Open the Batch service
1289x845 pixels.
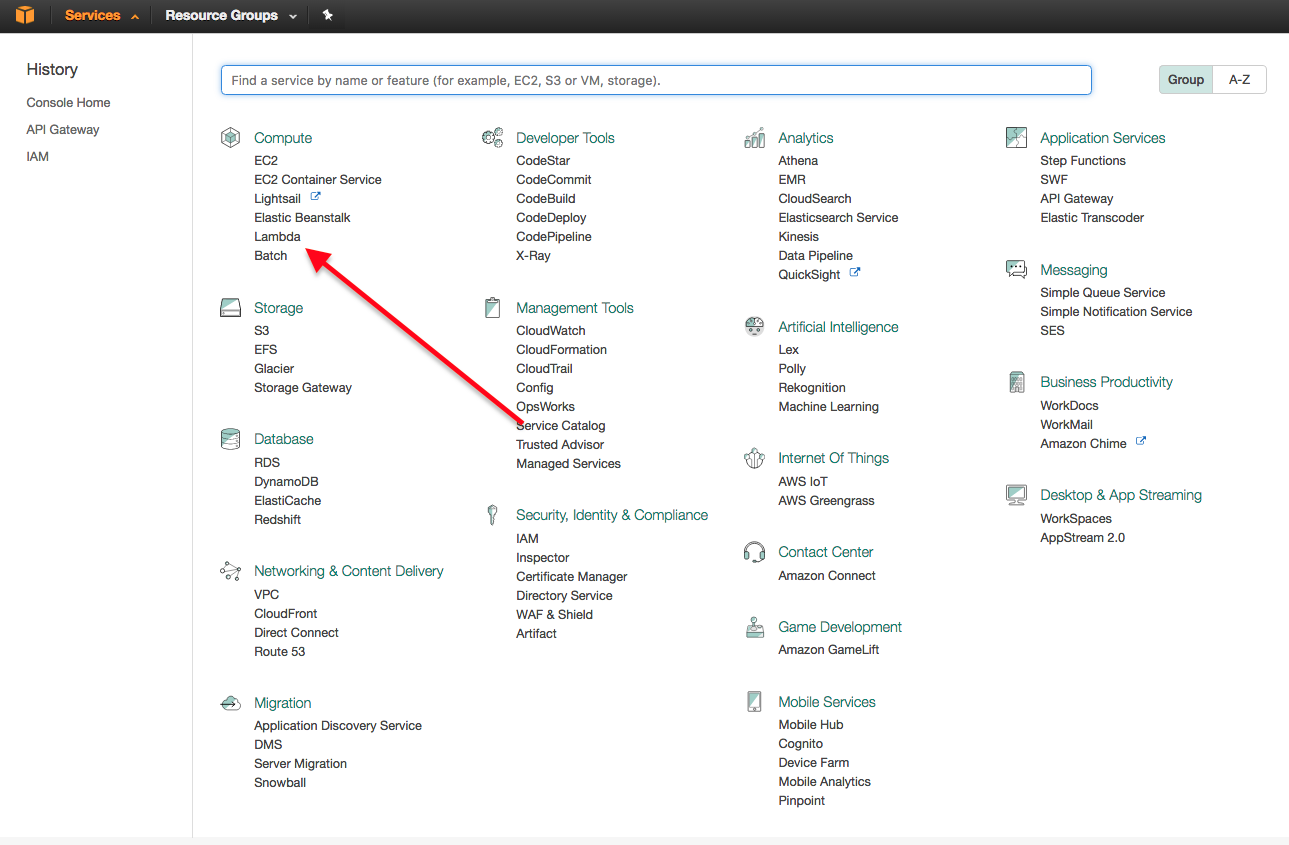[270, 256]
